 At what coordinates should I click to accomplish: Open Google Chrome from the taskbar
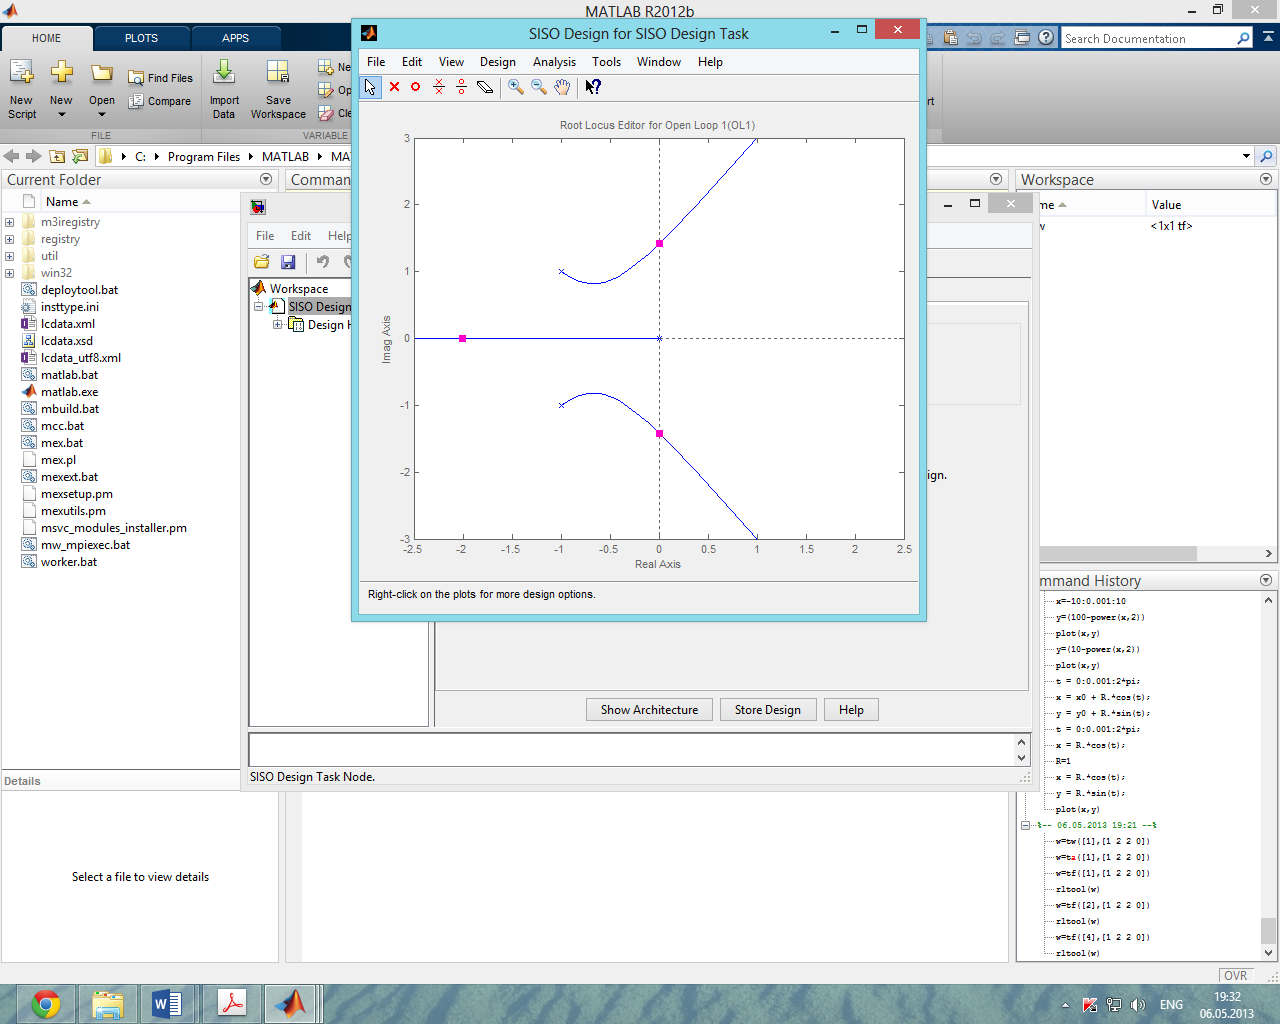click(x=46, y=1003)
